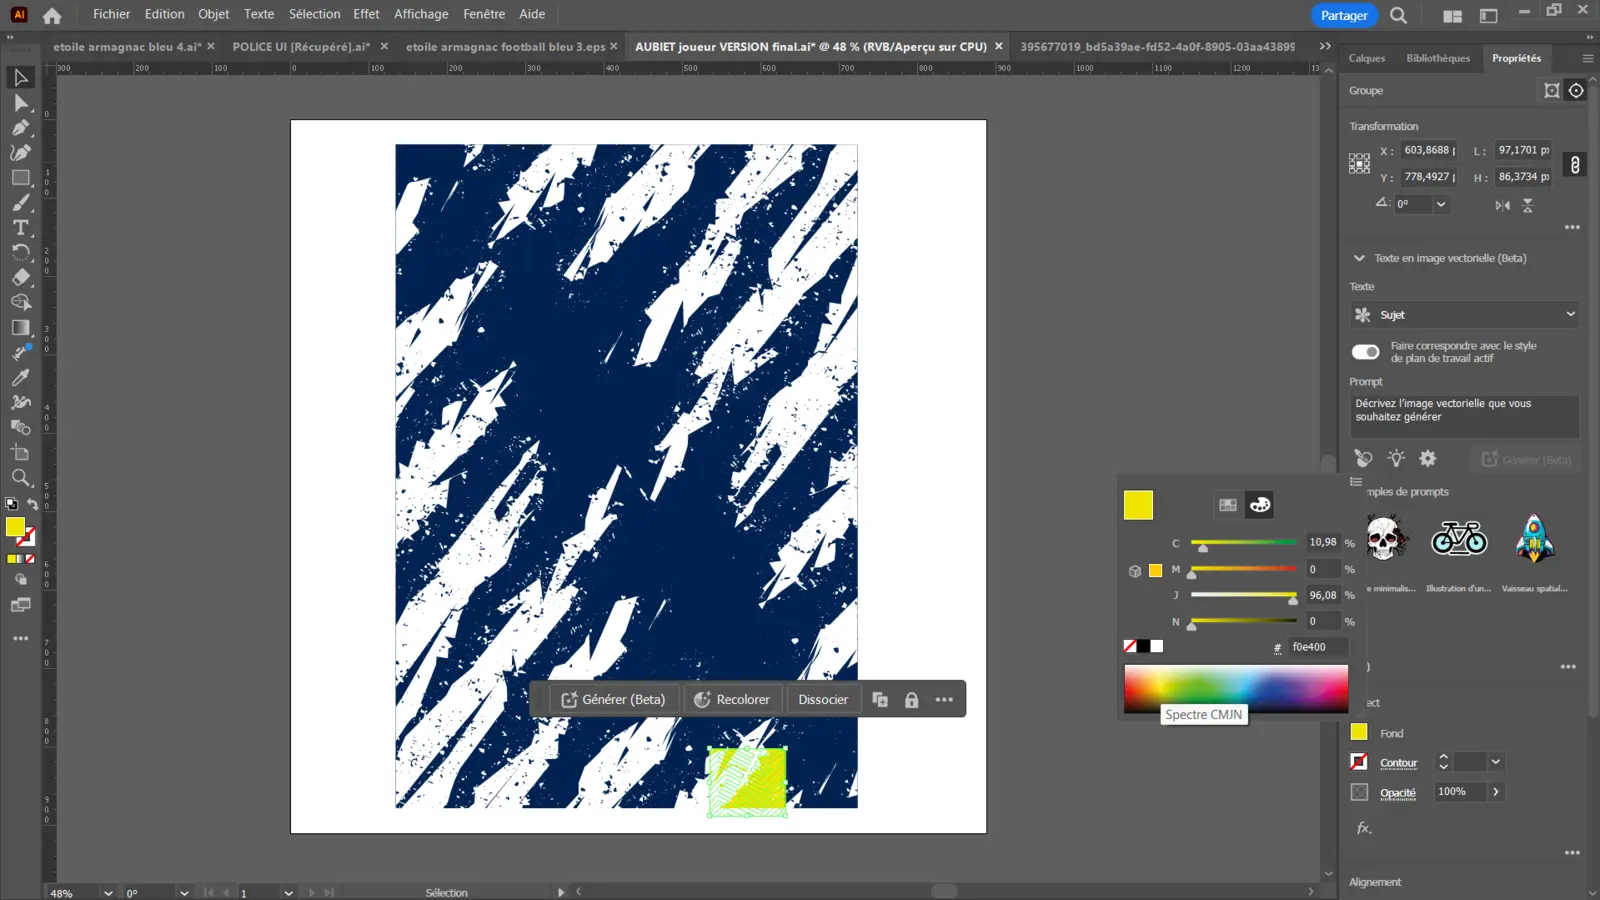The image size is (1600, 900).
Task: Click the lightbulb prompt ideas icon
Action: pyautogui.click(x=1396, y=458)
